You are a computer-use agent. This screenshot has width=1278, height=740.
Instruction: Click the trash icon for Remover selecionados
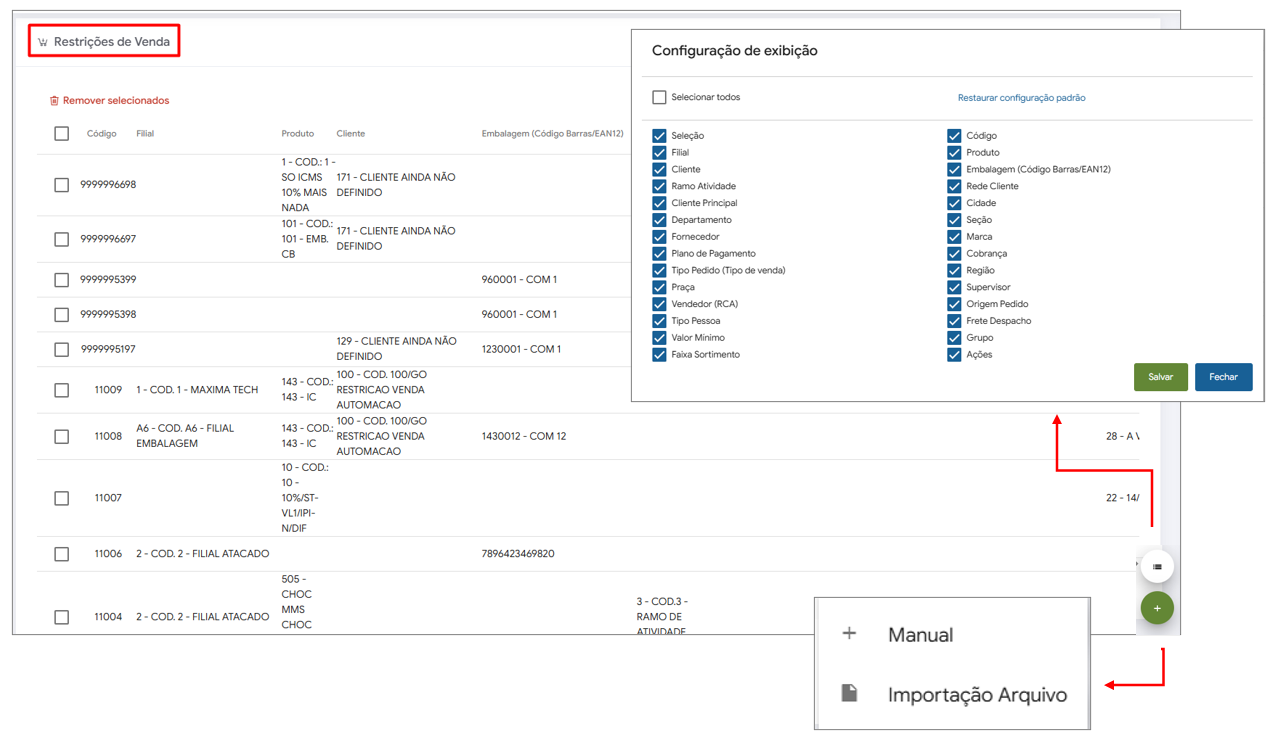point(54,101)
